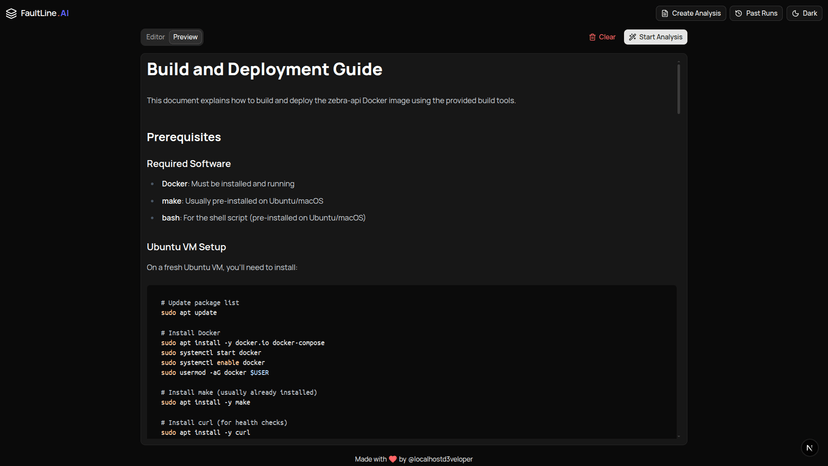Click the preview pane vertical scrollbar
The height and width of the screenshot is (466, 828).
pos(678,90)
